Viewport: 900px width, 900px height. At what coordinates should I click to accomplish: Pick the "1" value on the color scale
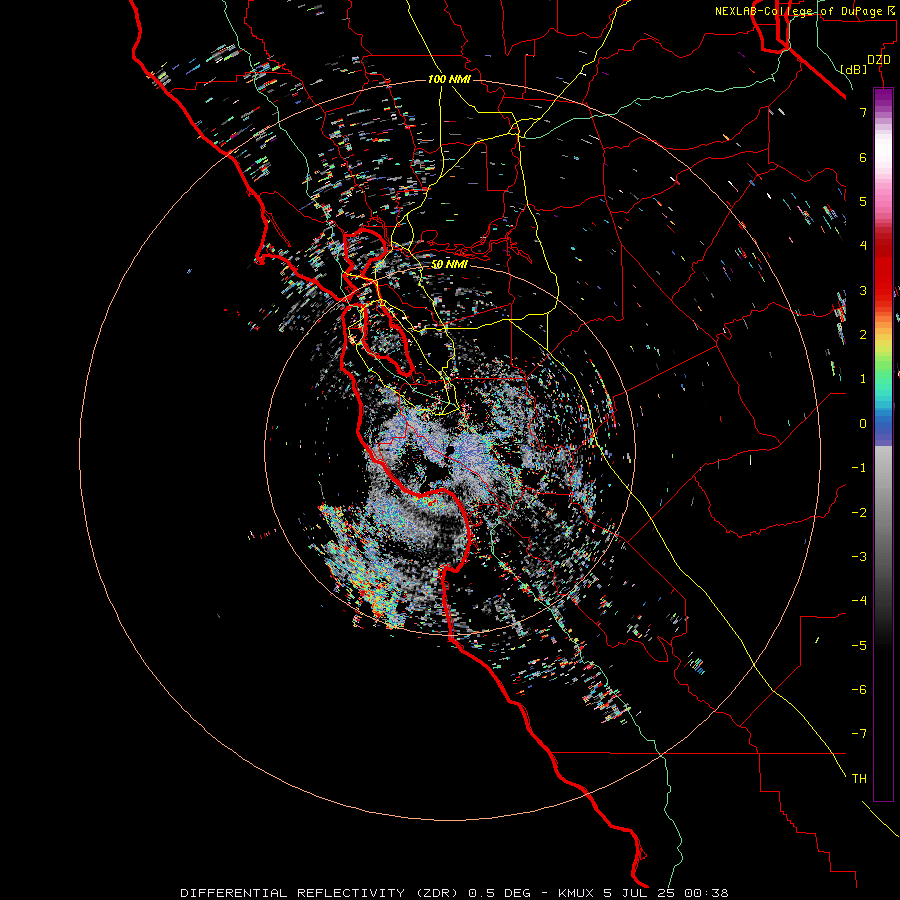[x=863, y=379]
